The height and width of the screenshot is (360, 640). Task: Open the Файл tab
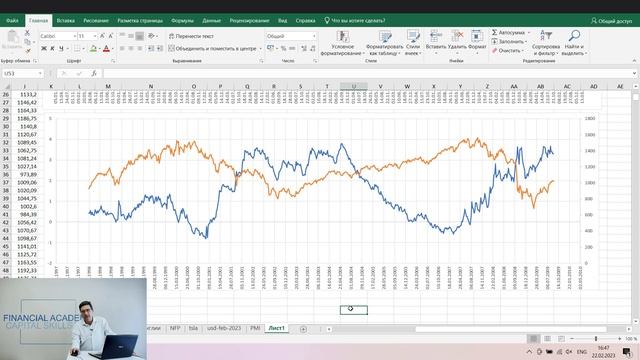12,20
